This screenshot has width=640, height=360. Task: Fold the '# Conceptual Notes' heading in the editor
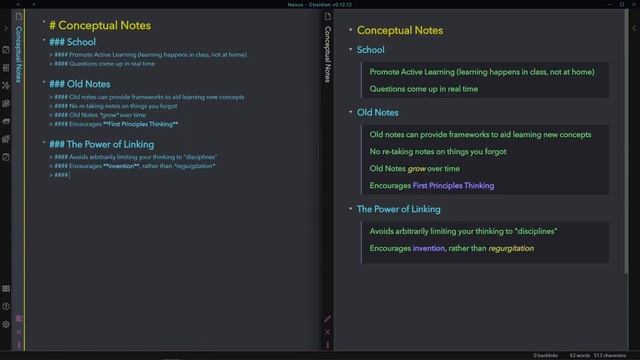tap(44, 22)
